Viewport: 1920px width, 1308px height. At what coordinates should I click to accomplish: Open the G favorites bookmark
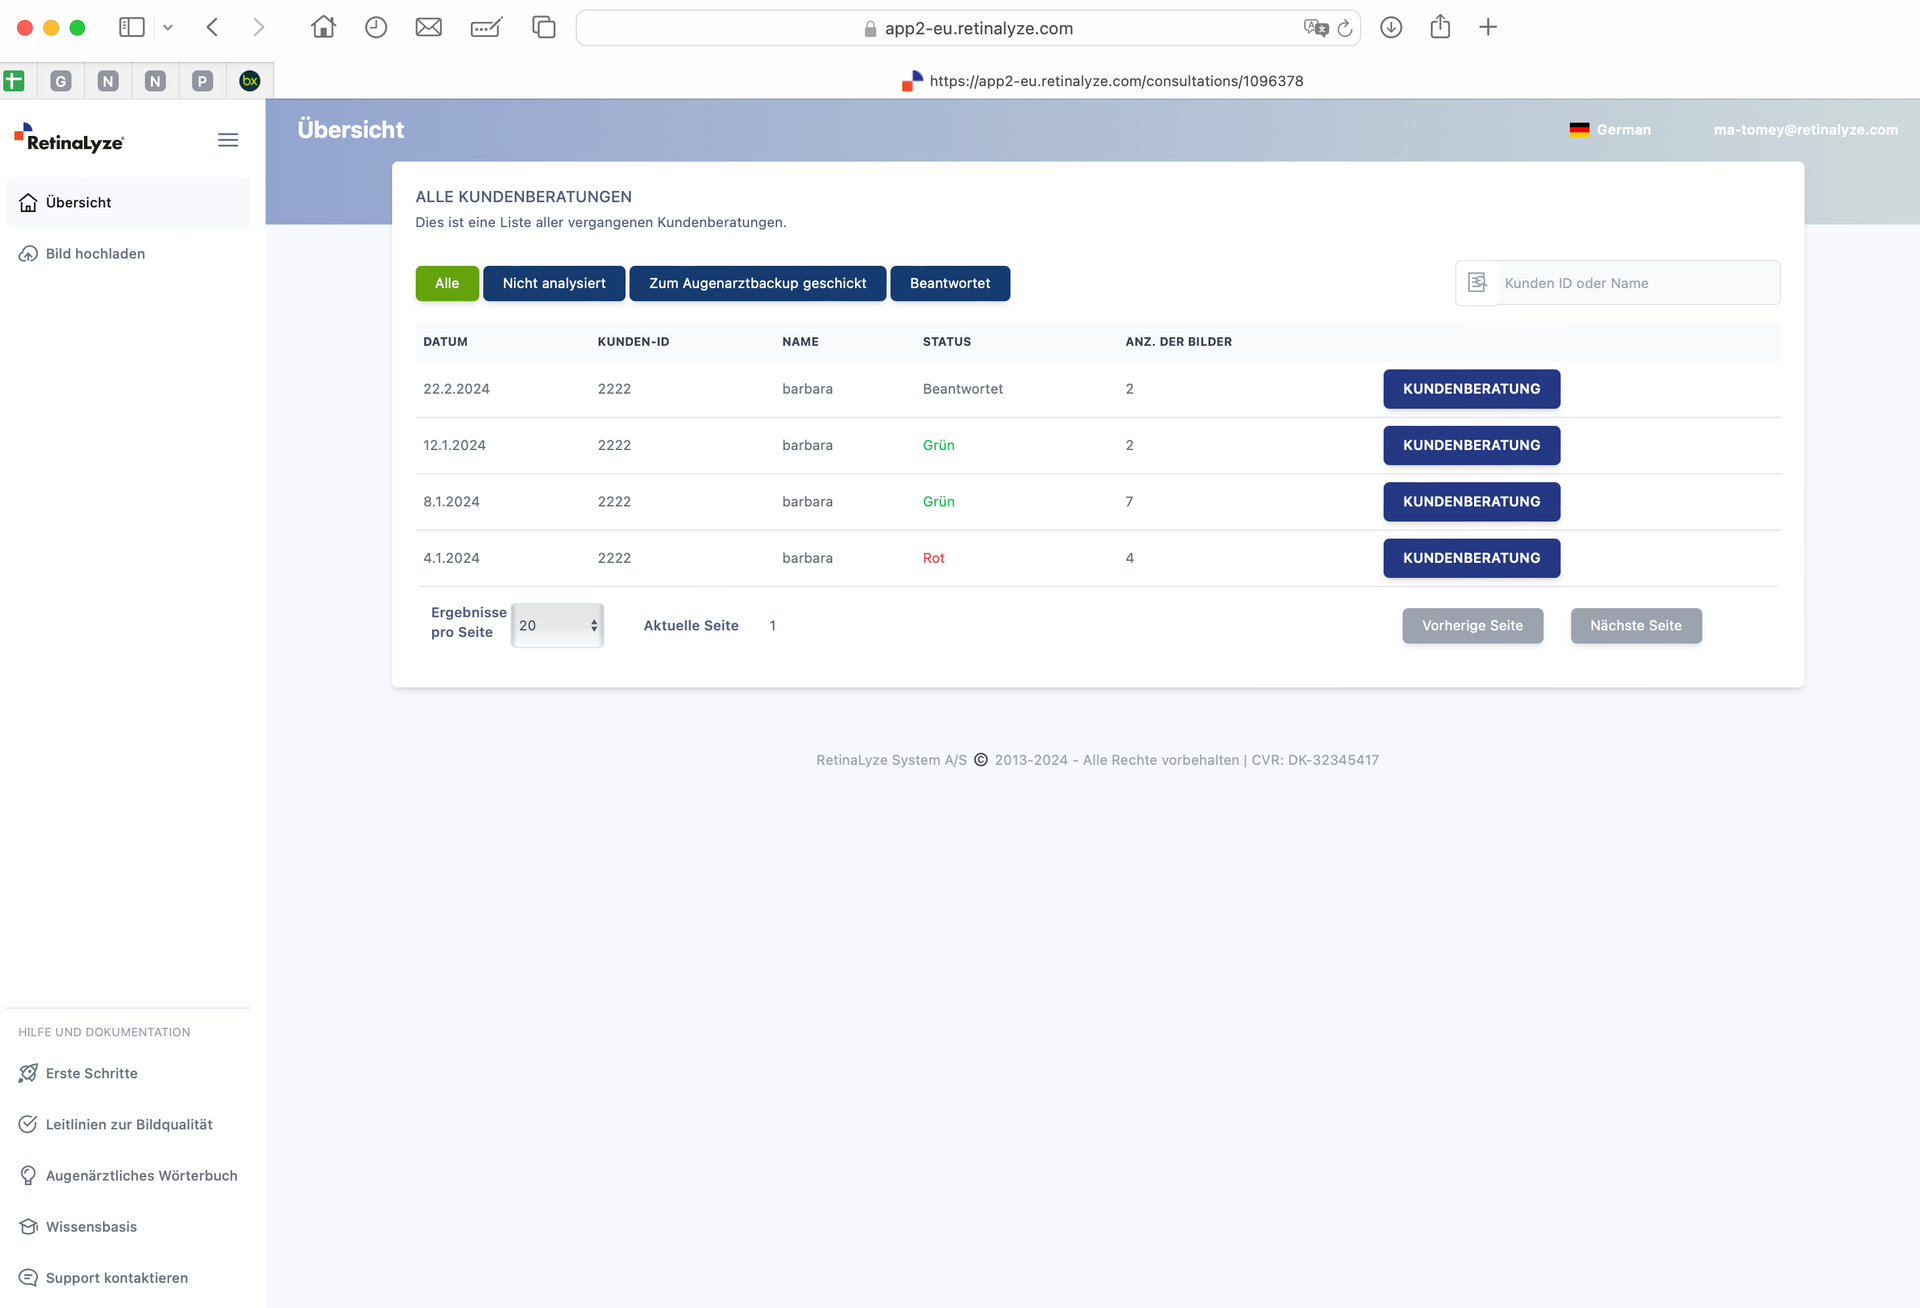click(x=61, y=81)
